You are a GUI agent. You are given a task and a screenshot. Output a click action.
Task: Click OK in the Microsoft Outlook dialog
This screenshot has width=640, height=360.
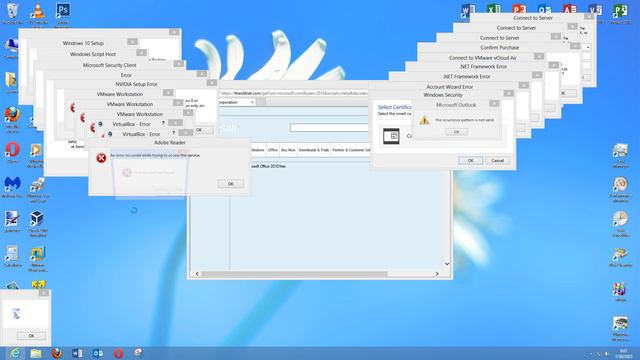pos(456,132)
